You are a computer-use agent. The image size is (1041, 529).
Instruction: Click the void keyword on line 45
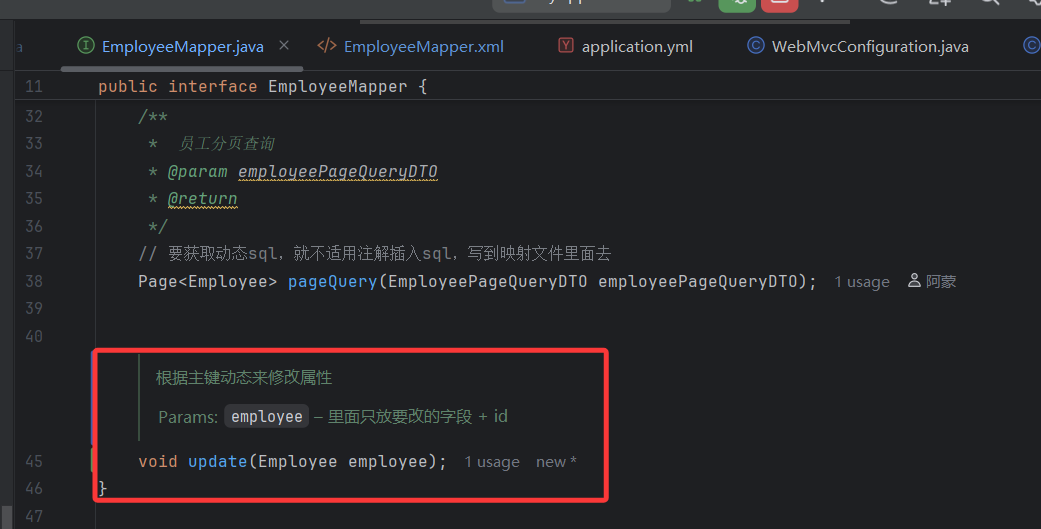point(158,461)
